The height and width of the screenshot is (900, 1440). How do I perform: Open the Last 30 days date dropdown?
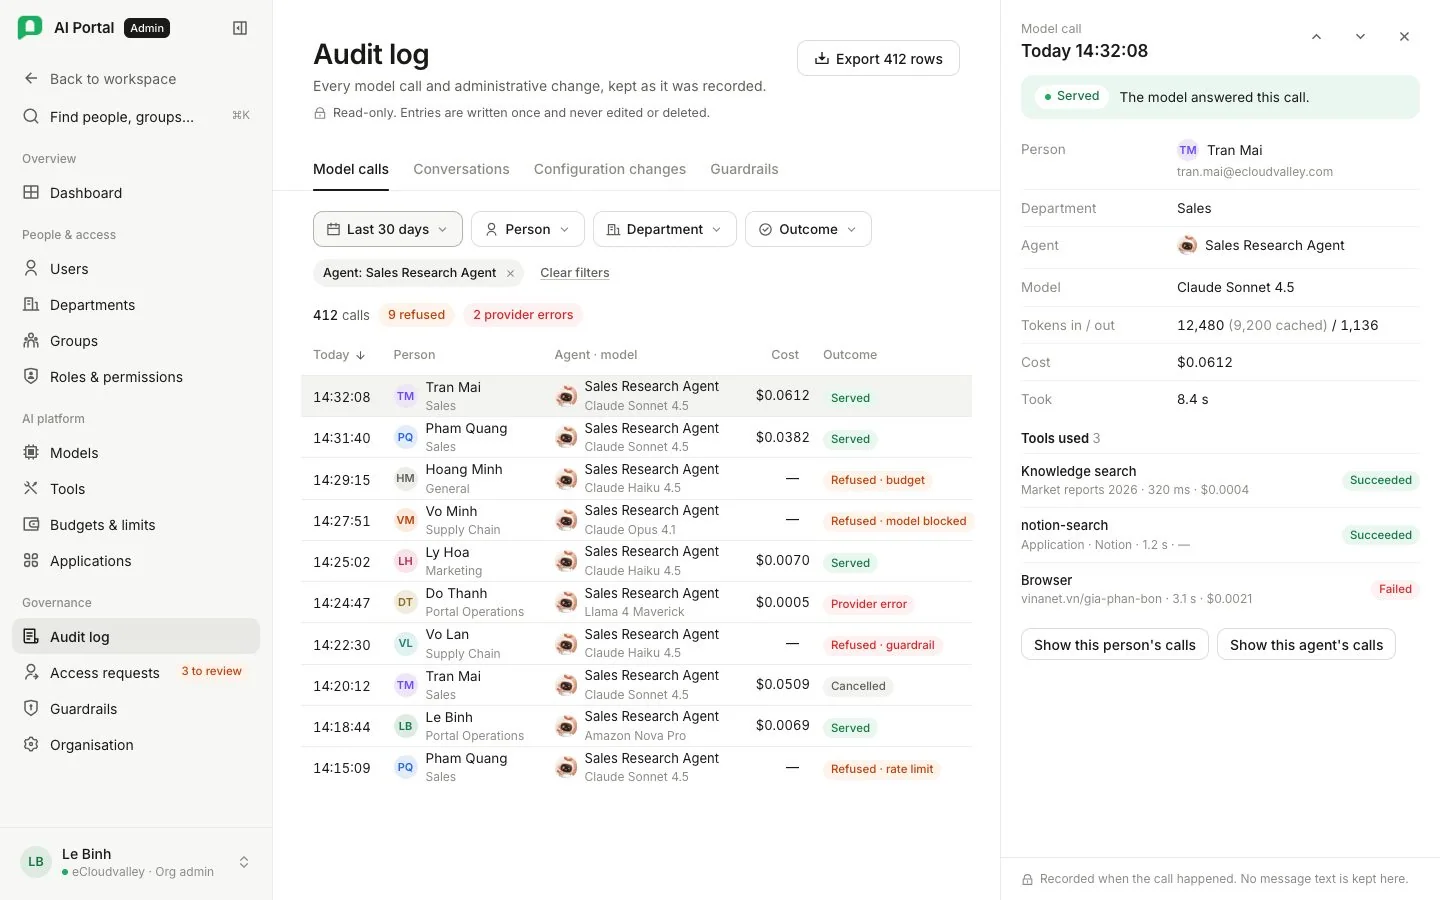point(388,229)
